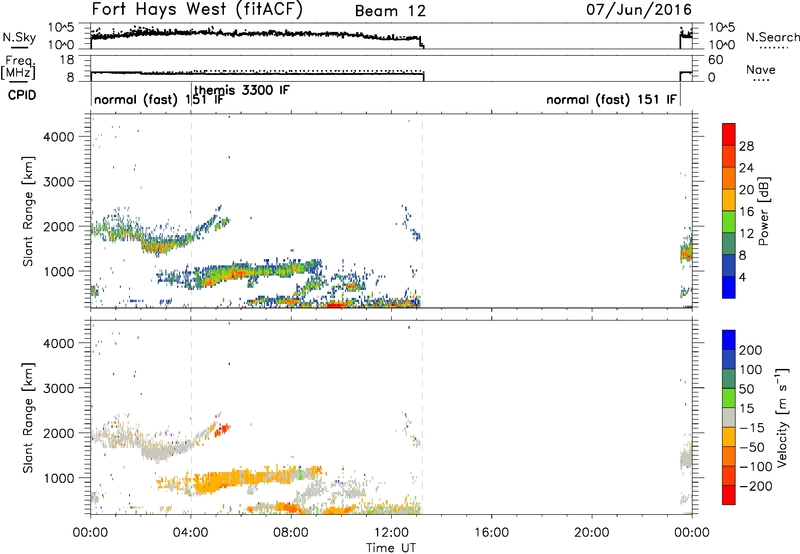Click the gray -15 to 15 Velocity color segment
Screen dimensions: 800x554
pos(729,417)
